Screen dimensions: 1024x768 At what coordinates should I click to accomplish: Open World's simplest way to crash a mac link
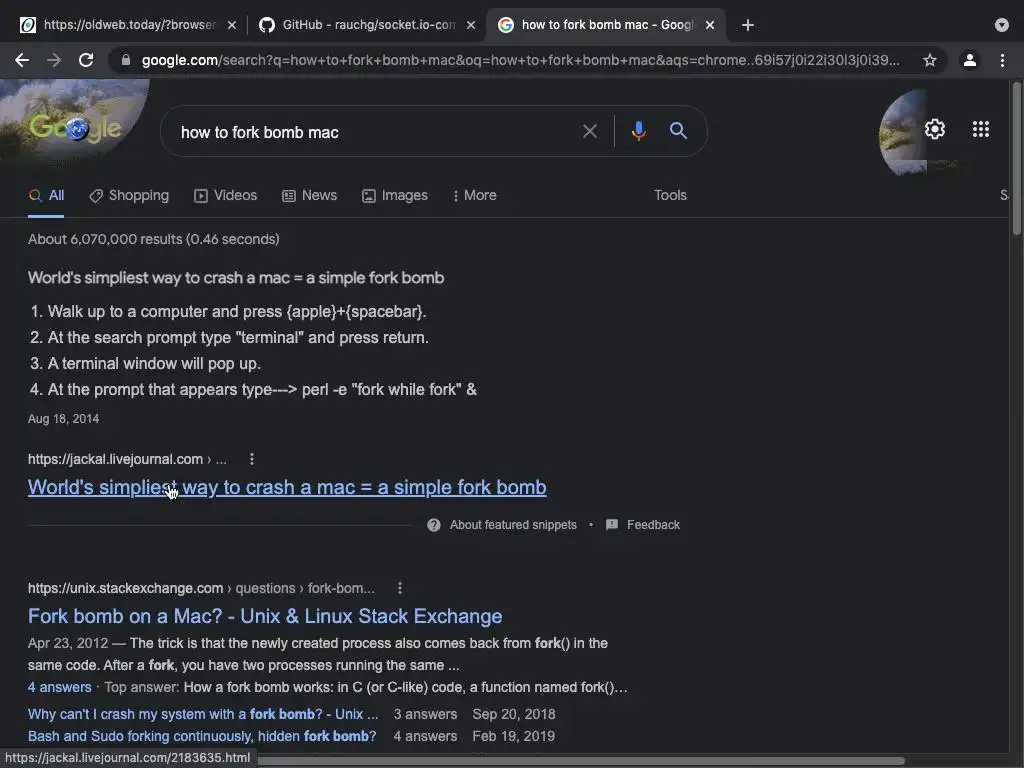(287, 487)
